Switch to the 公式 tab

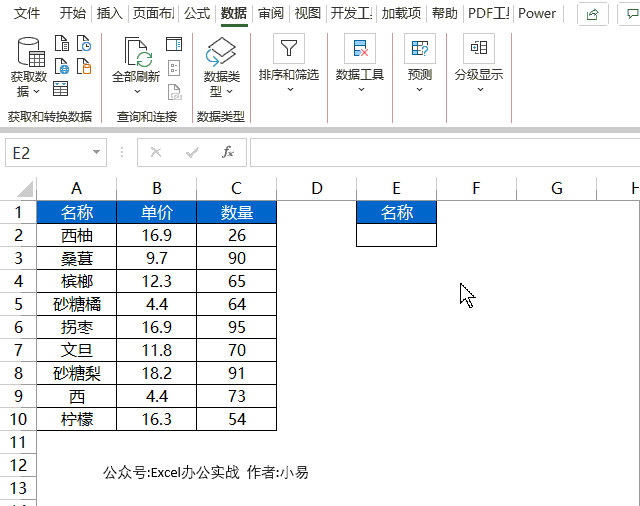coord(197,13)
